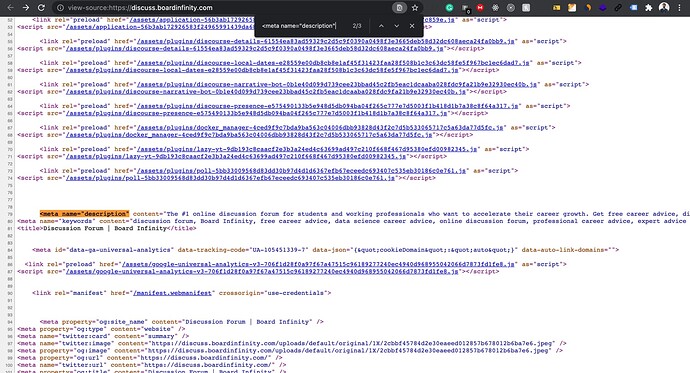Open the extension with the 0 badge
The image size is (690, 373).
coord(465,8)
